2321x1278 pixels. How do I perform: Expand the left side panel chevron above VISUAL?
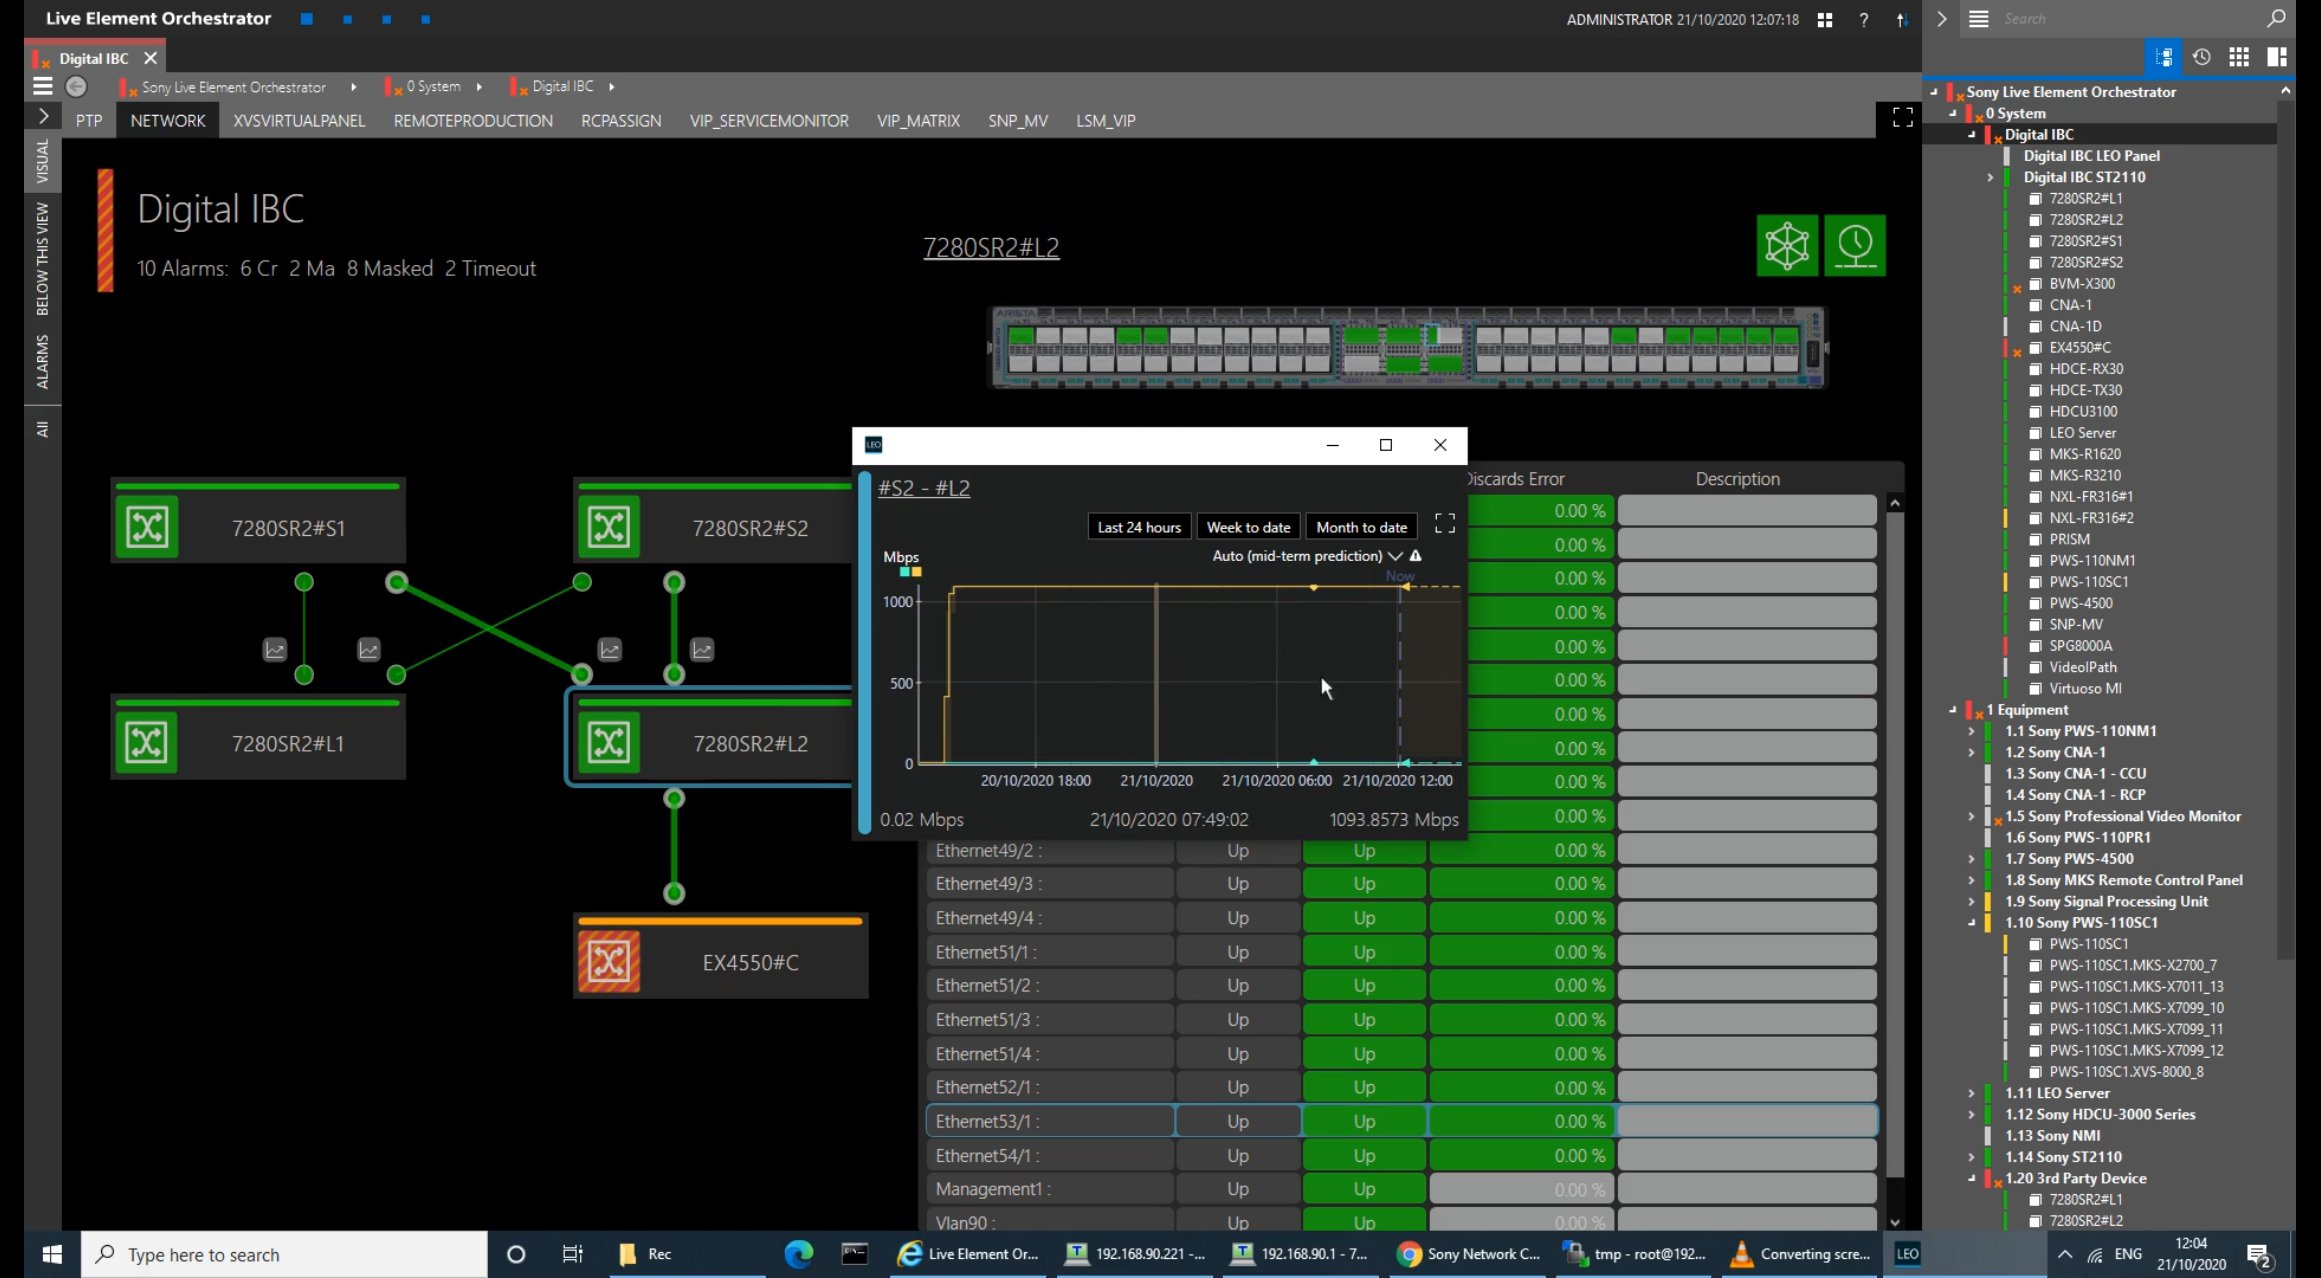(42, 116)
